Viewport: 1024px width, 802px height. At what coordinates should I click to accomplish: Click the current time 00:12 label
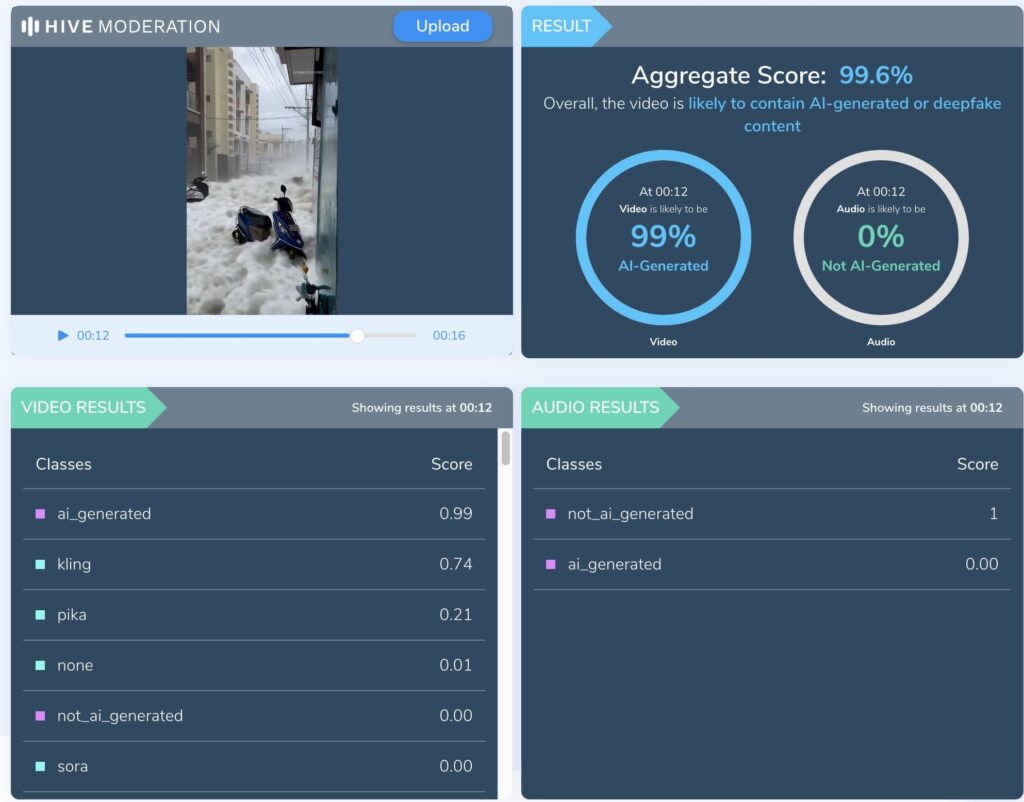[93, 336]
